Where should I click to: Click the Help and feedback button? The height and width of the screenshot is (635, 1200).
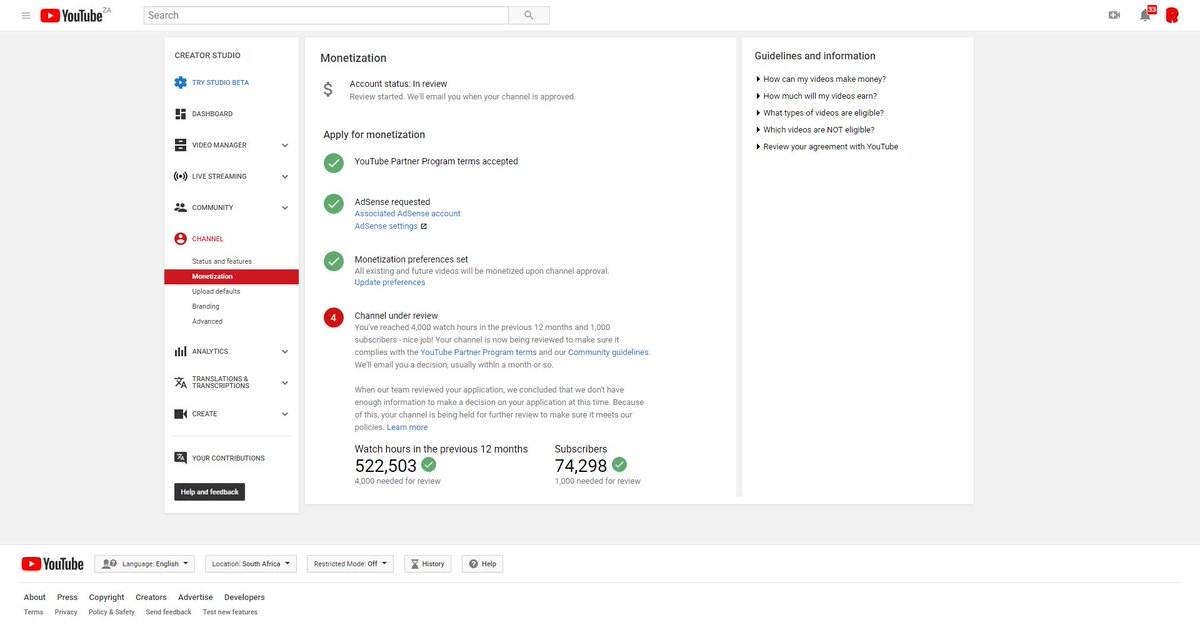[x=209, y=492]
